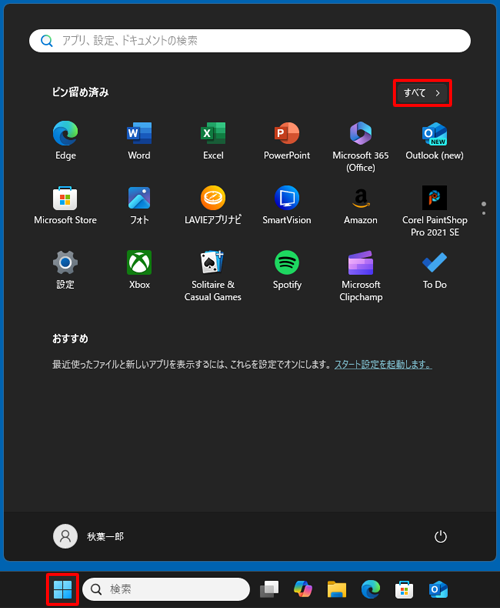This screenshot has width=500, height=608.
Task: Follow the スタート設定を起動します link
Action: click(383, 364)
